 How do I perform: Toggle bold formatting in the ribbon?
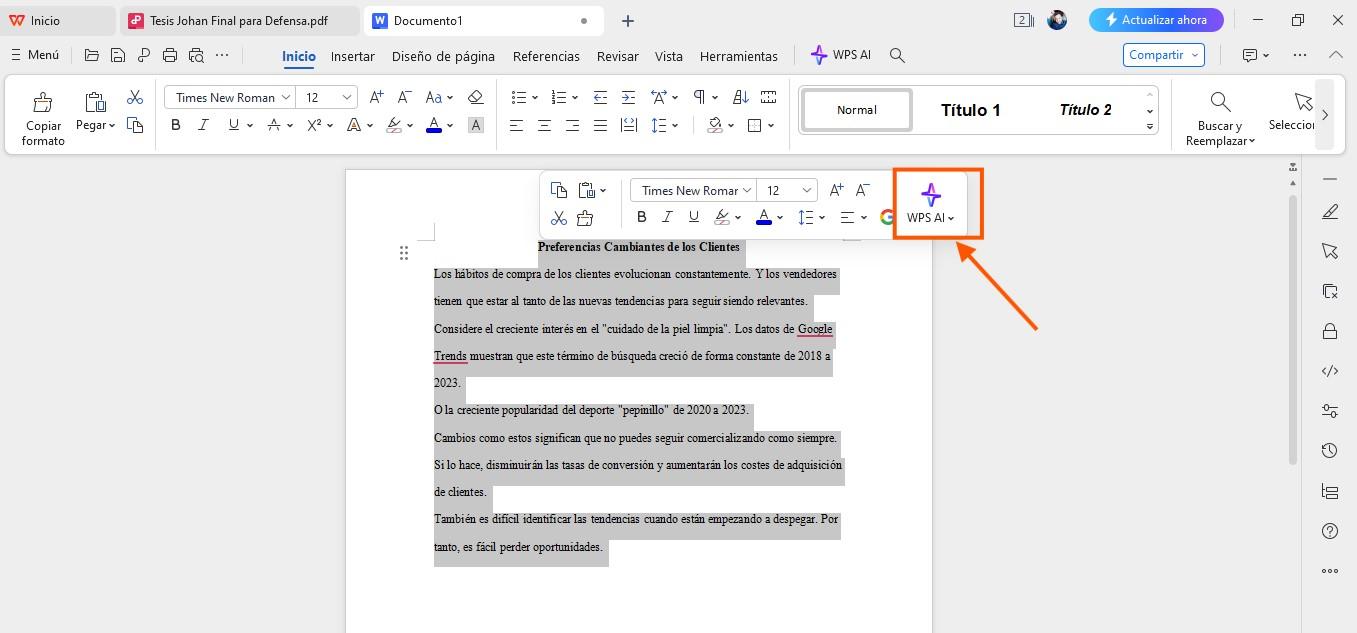pyautogui.click(x=176, y=124)
